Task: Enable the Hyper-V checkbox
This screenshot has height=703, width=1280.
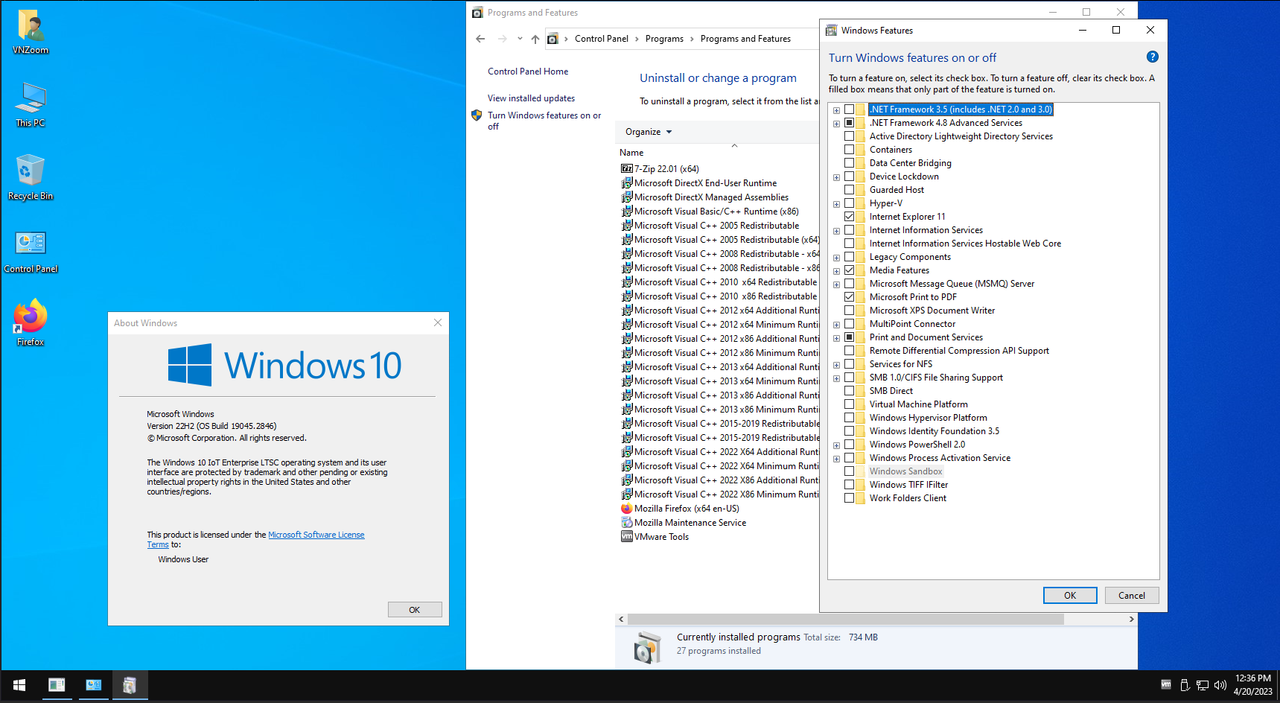Action: tap(849, 203)
